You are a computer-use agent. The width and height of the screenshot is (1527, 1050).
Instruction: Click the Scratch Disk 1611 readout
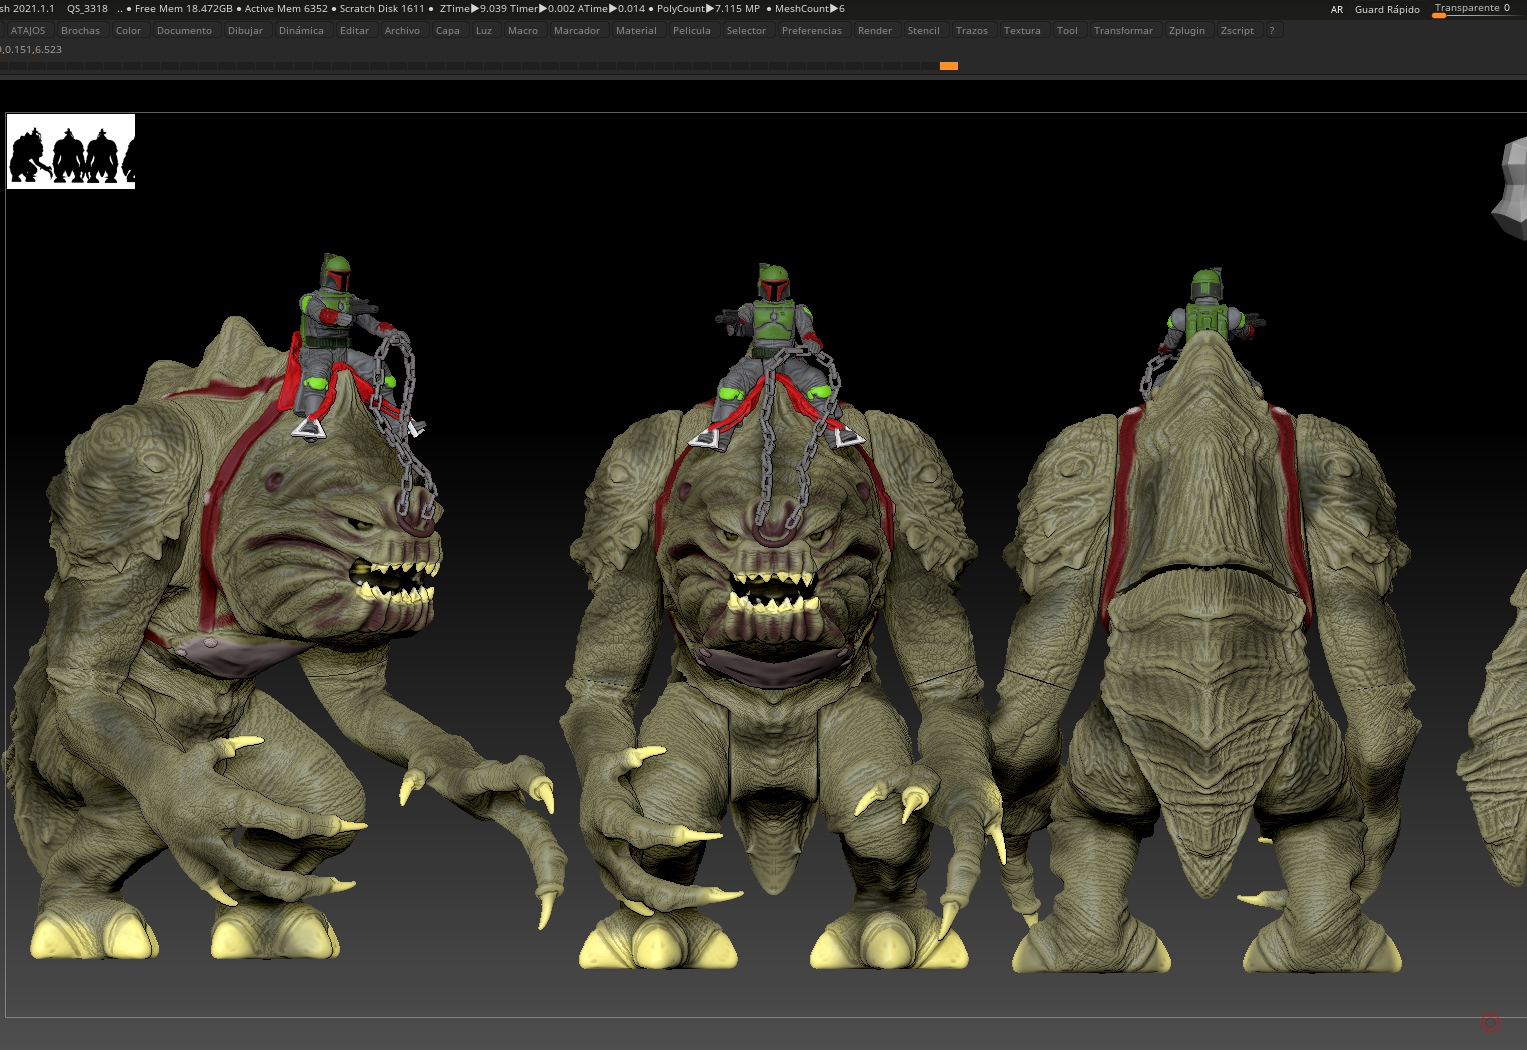382,9
